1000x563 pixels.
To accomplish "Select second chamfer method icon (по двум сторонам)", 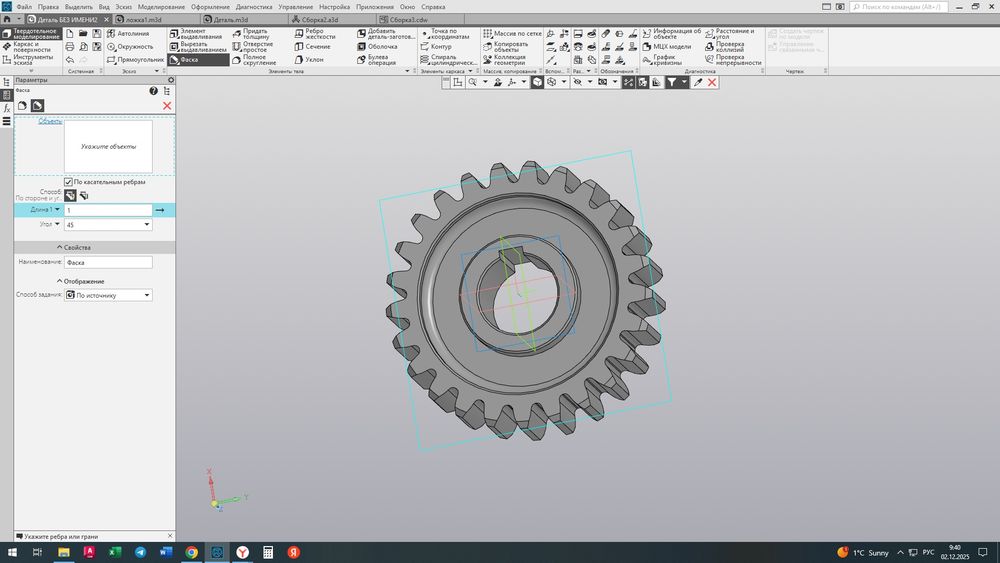I will point(84,196).
